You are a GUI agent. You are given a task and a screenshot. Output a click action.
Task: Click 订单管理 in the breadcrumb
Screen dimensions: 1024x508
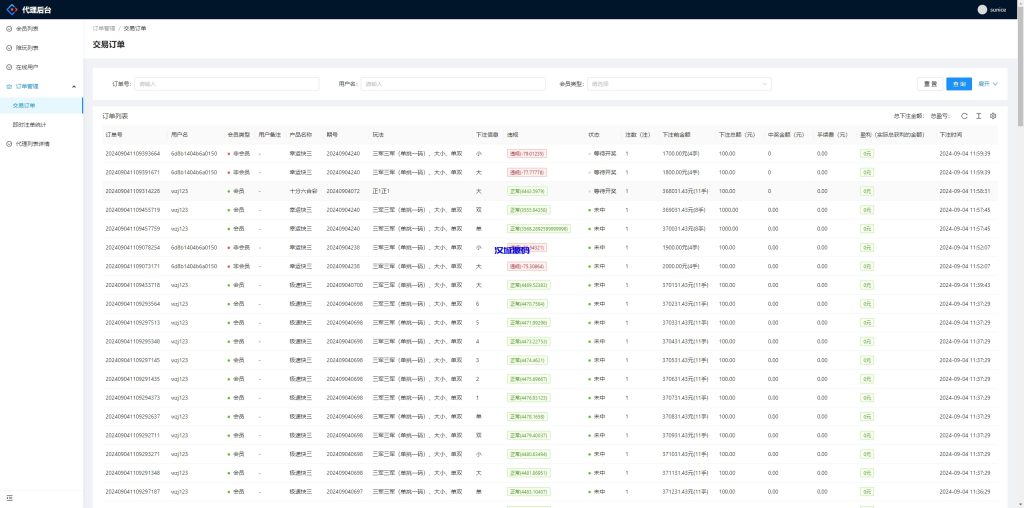tap(103, 29)
